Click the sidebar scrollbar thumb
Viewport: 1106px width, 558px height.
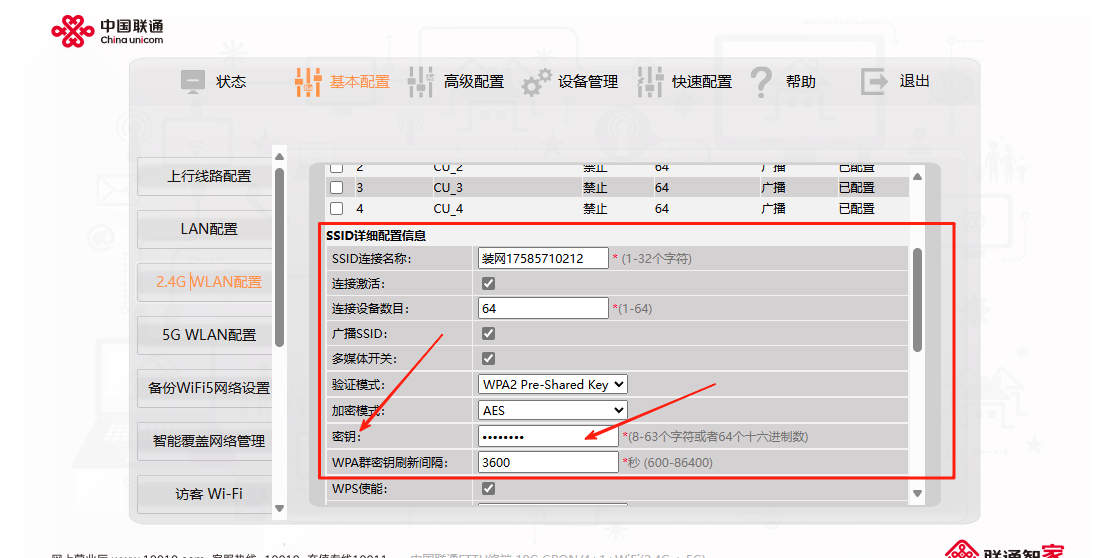[x=279, y=257]
